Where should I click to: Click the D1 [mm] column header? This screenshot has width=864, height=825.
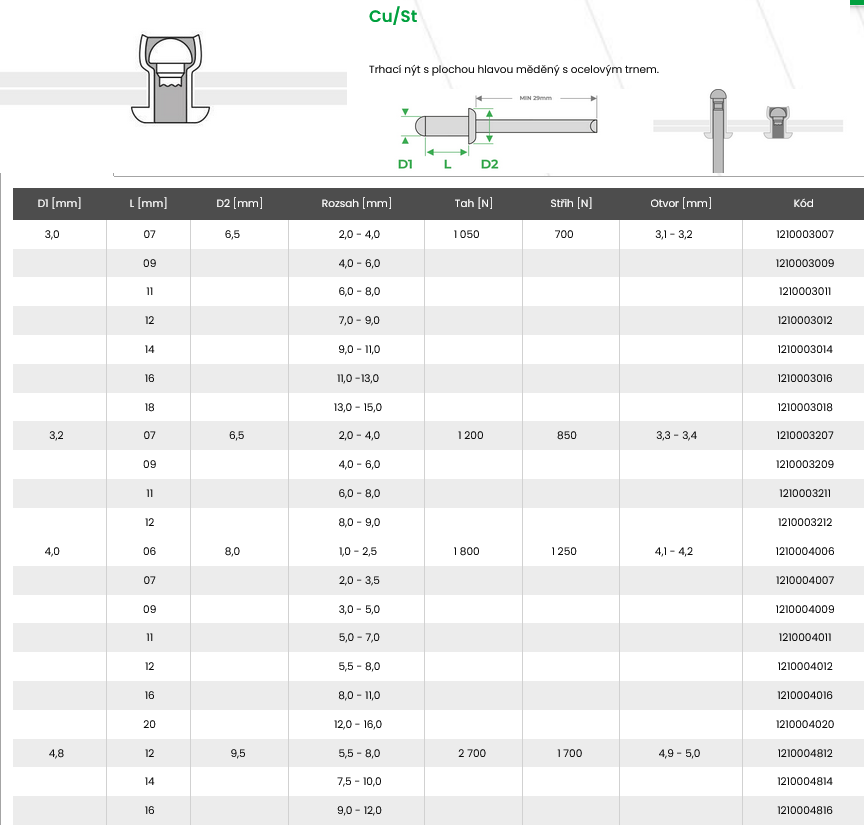tap(59, 203)
